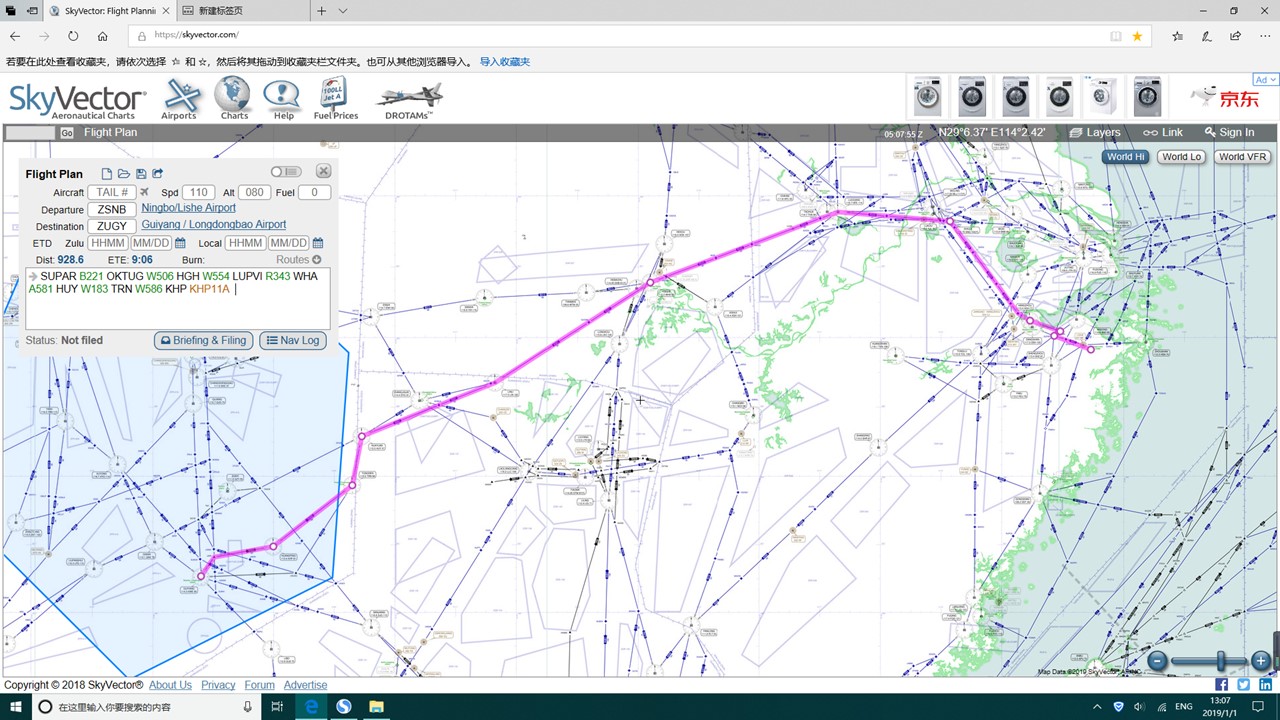Open the Zulu date calendar icon
Viewport: 1280px width, 720px height.
[x=180, y=243]
